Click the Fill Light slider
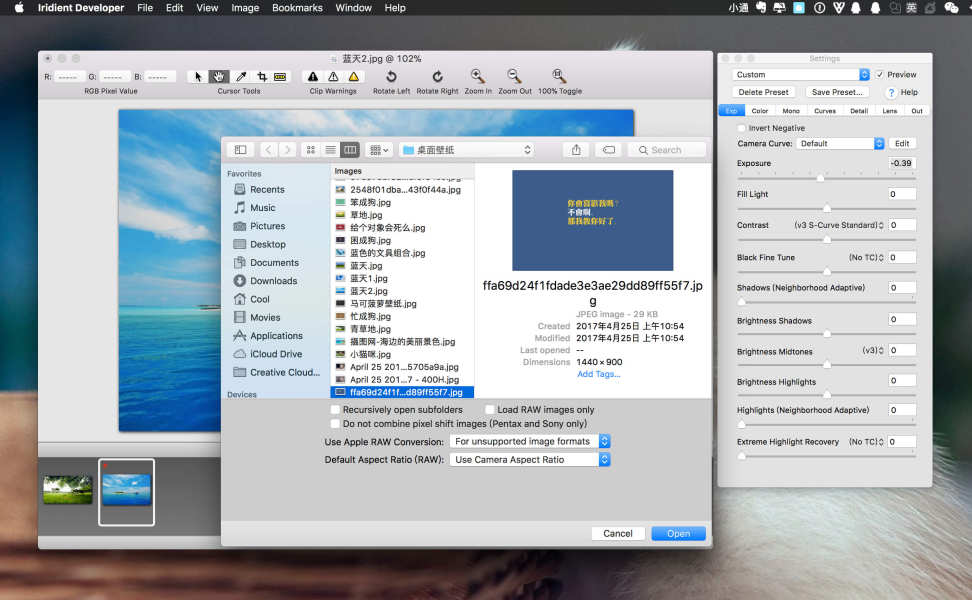This screenshot has width=972, height=600. (826, 209)
